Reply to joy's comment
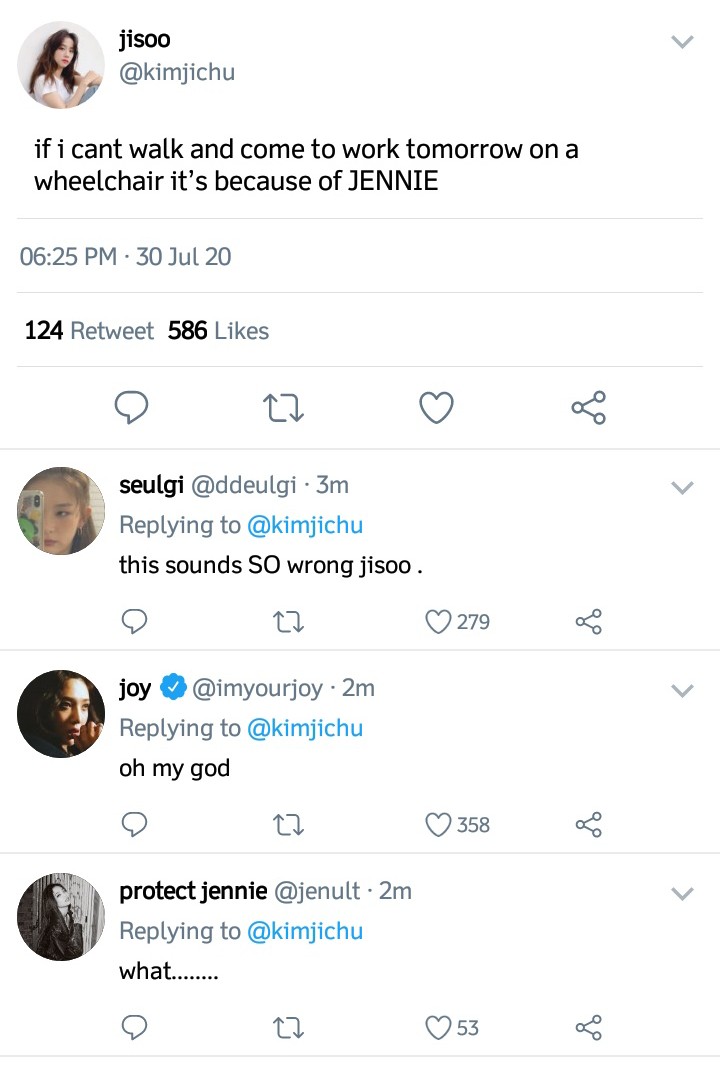Image resolution: width=720 pixels, height=1071 pixels. pos(134,824)
